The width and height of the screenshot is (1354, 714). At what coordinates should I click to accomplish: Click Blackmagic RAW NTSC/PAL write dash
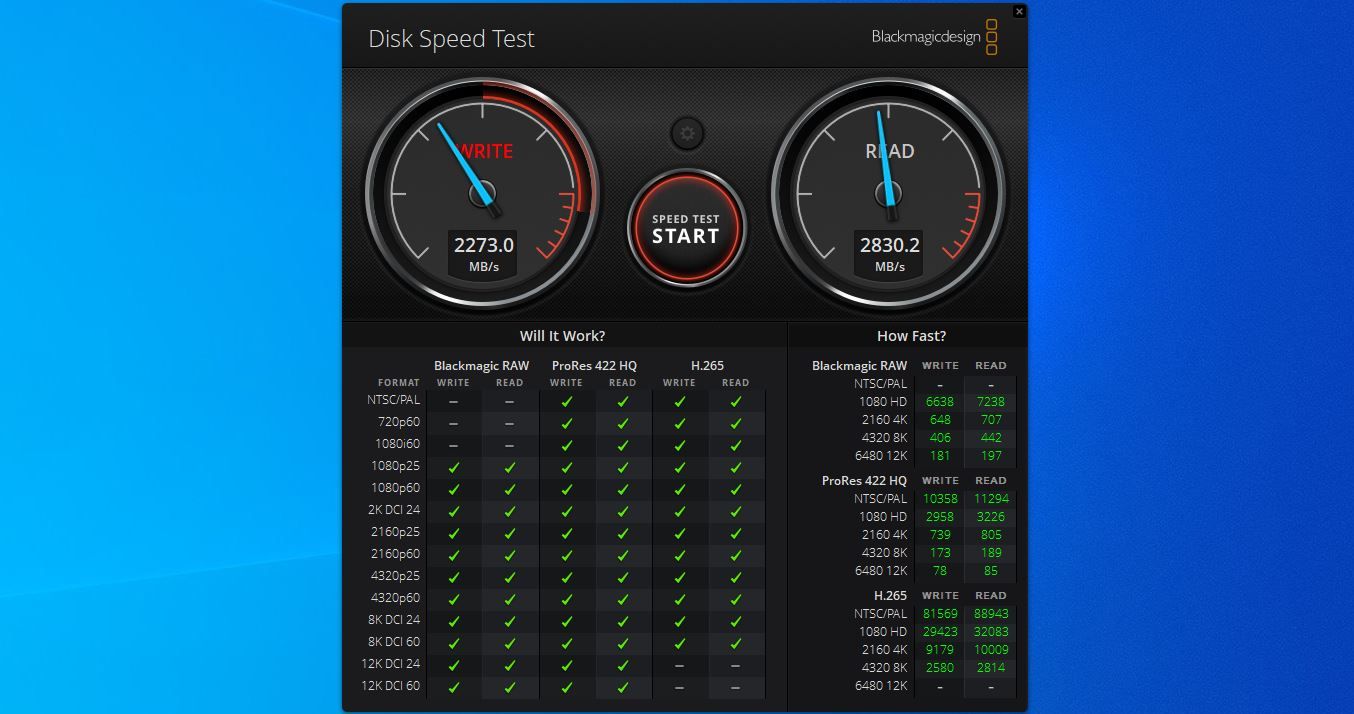click(x=453, y=401)
